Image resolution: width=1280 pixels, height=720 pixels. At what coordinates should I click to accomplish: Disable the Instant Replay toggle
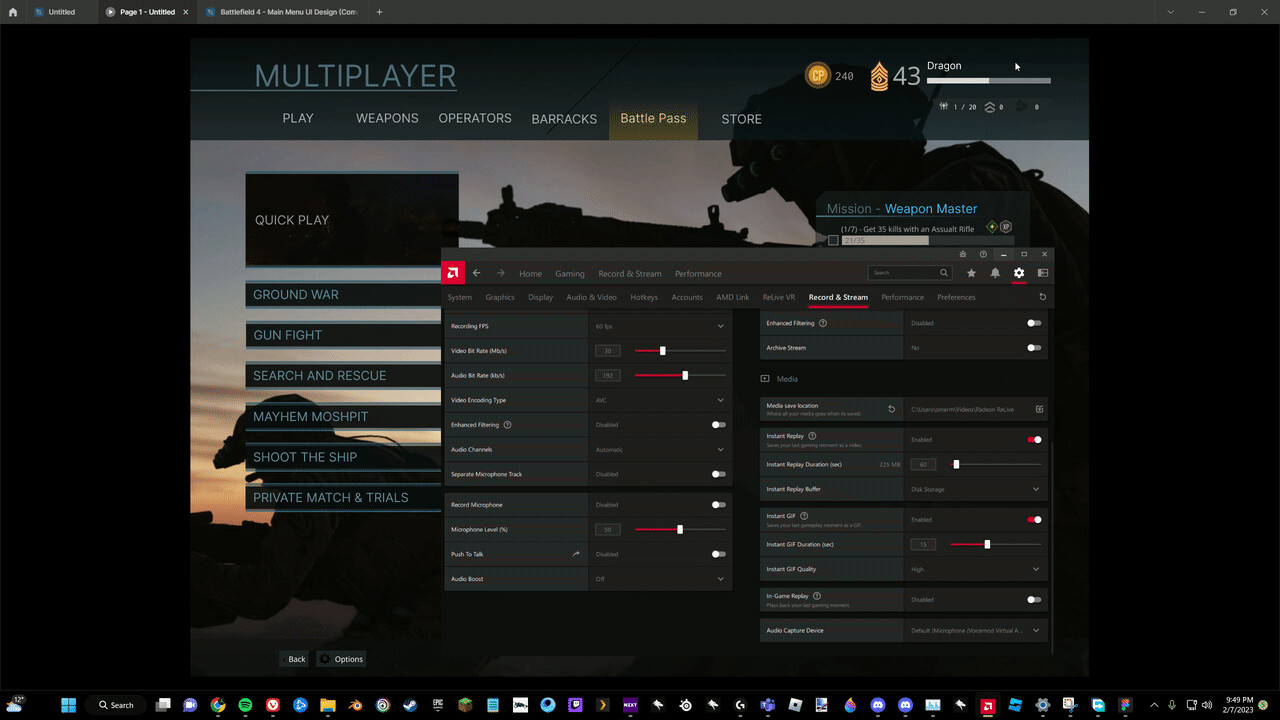point(1035,439)
